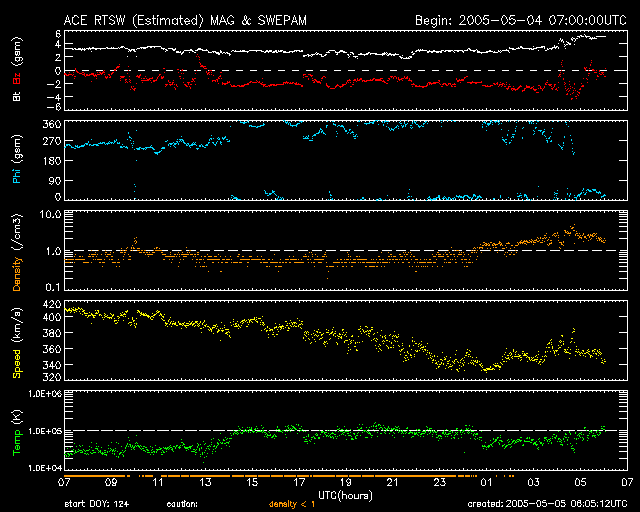Click the 23 hour tick label
The height and width of the screenshot is (512, 640).
(439, 482)
